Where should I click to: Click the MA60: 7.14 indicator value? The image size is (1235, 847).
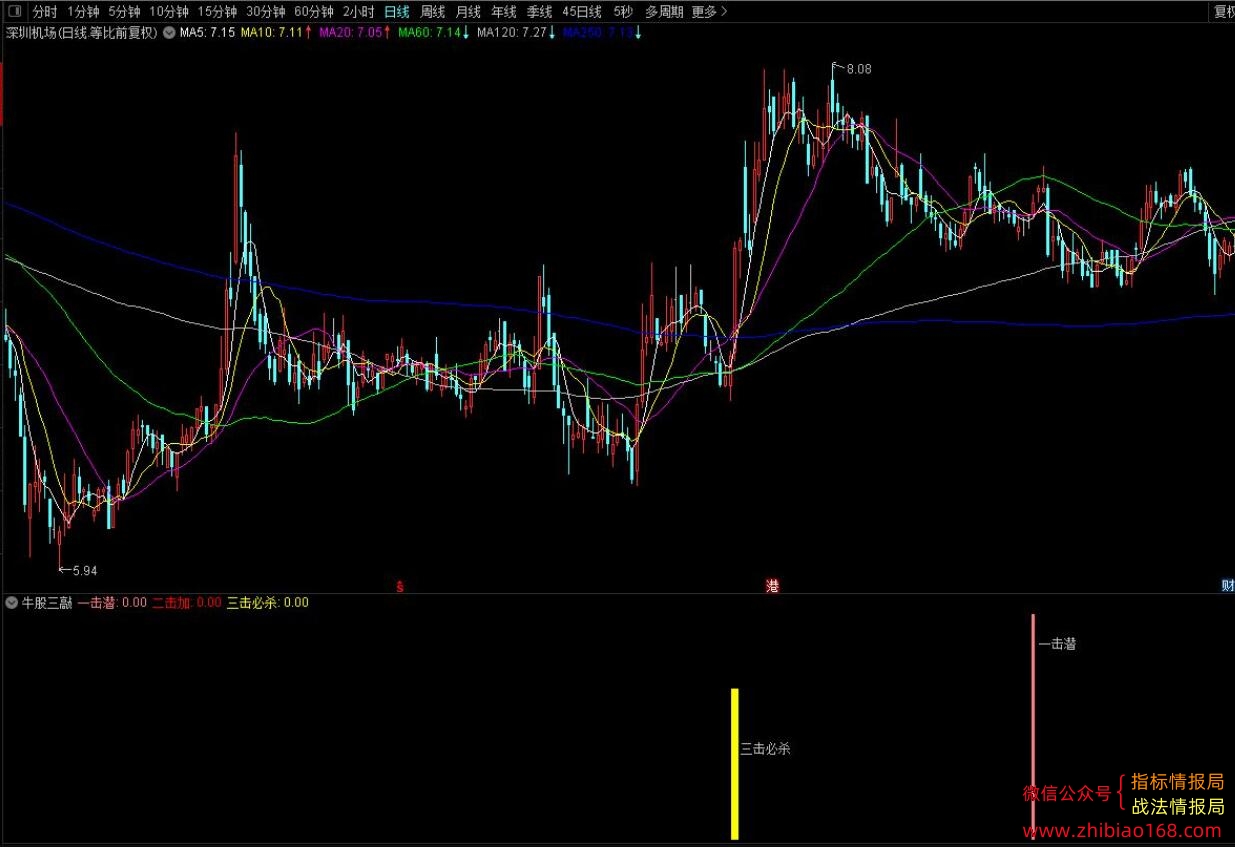pos(434,33)
